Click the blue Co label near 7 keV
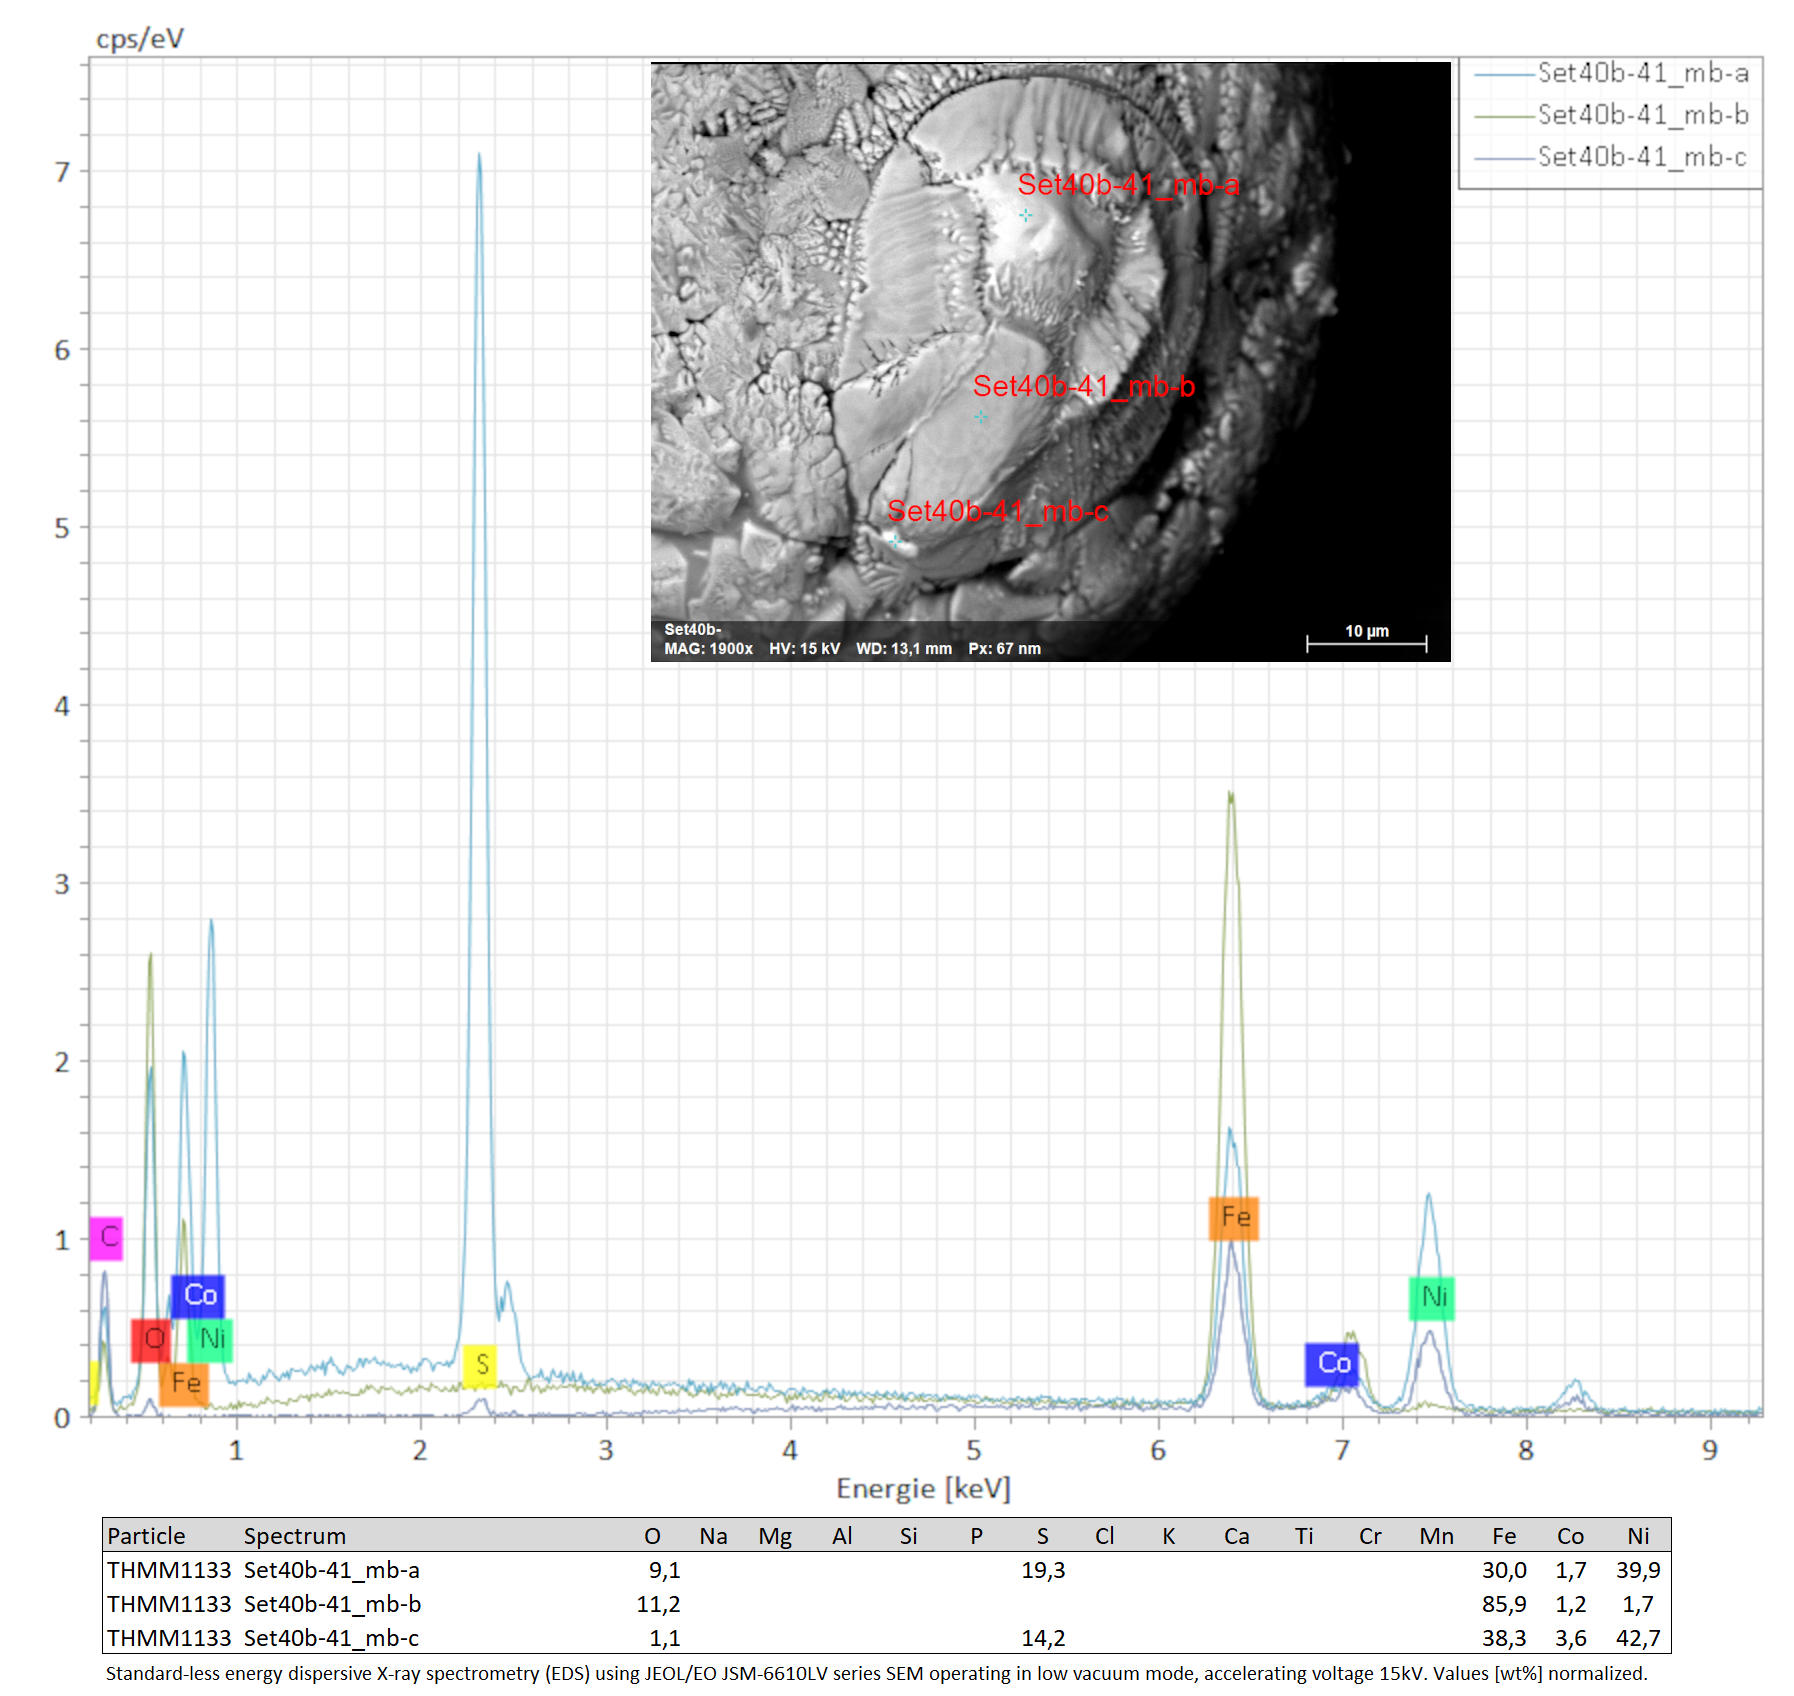The height and width of the screenshot is (1696, 1794). point(1332,1364)
